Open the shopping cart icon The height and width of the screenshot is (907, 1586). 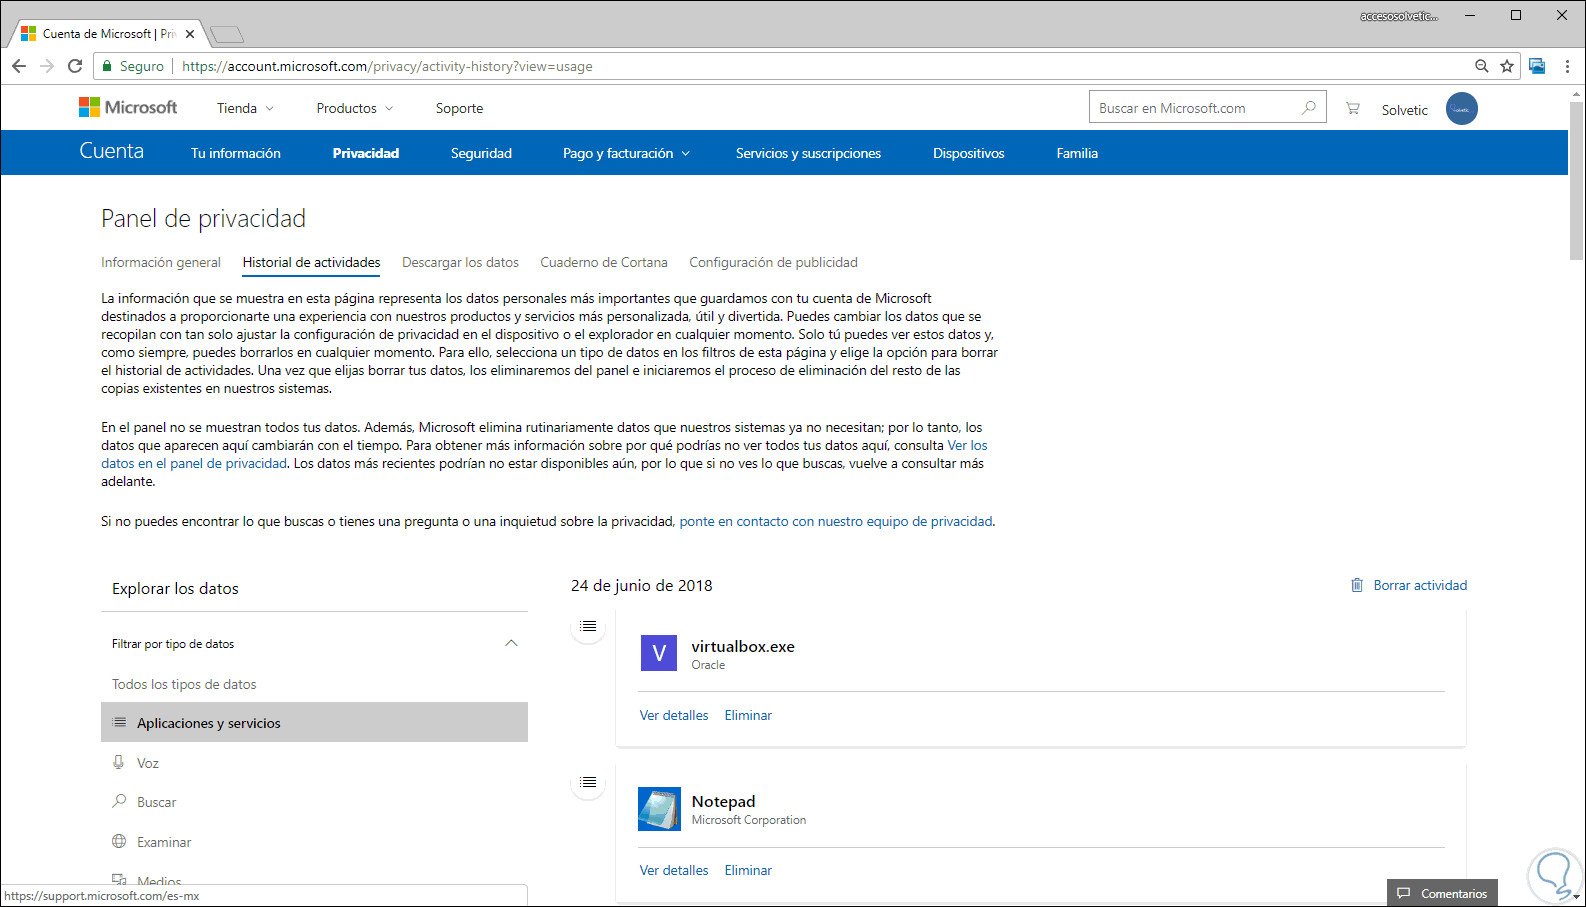click(1352, 108)
